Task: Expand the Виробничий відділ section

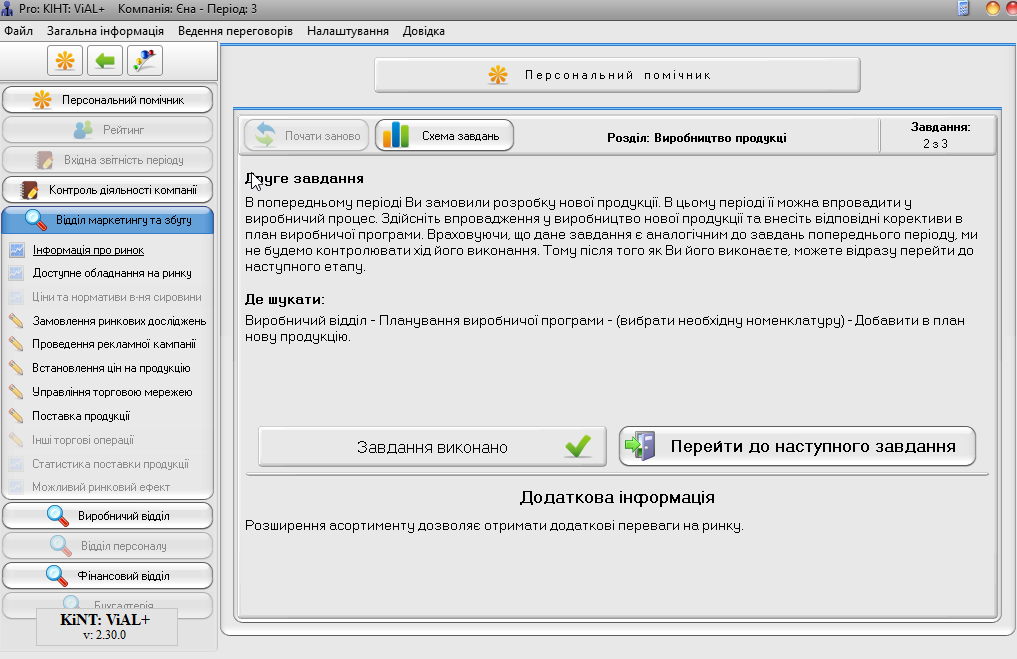Action: pos(108,516)
